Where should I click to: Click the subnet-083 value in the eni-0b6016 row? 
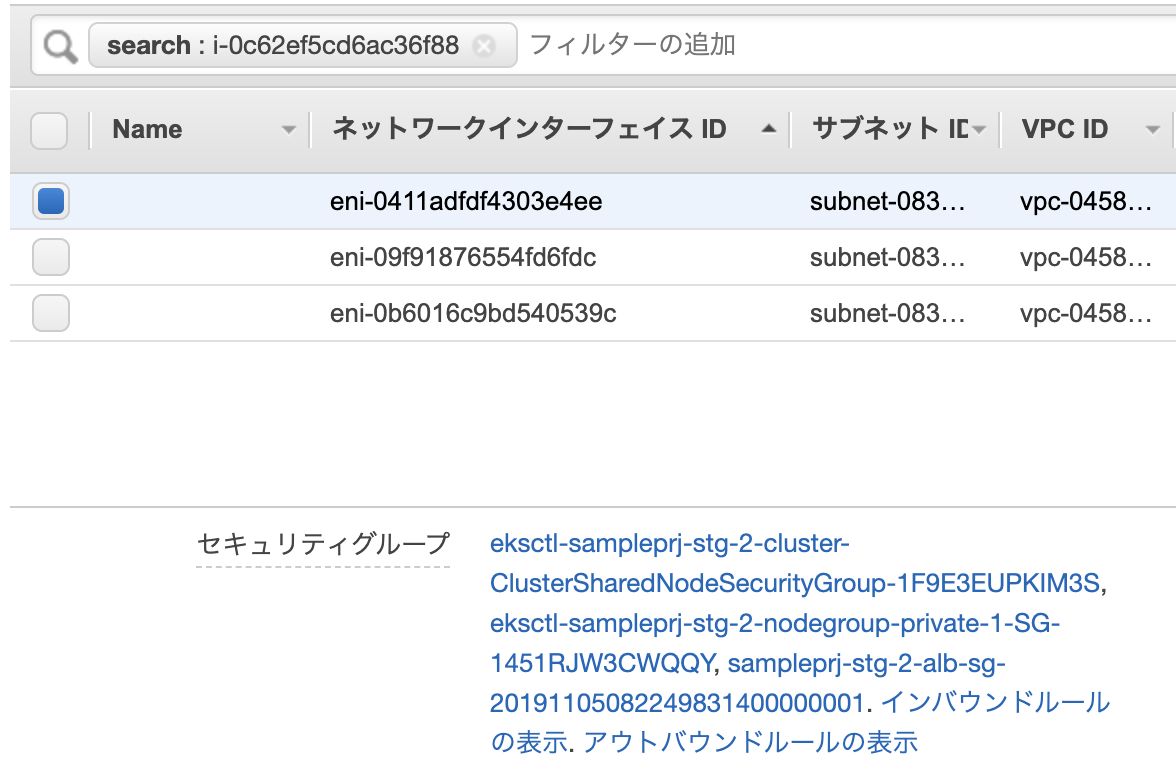coord(888,312)
